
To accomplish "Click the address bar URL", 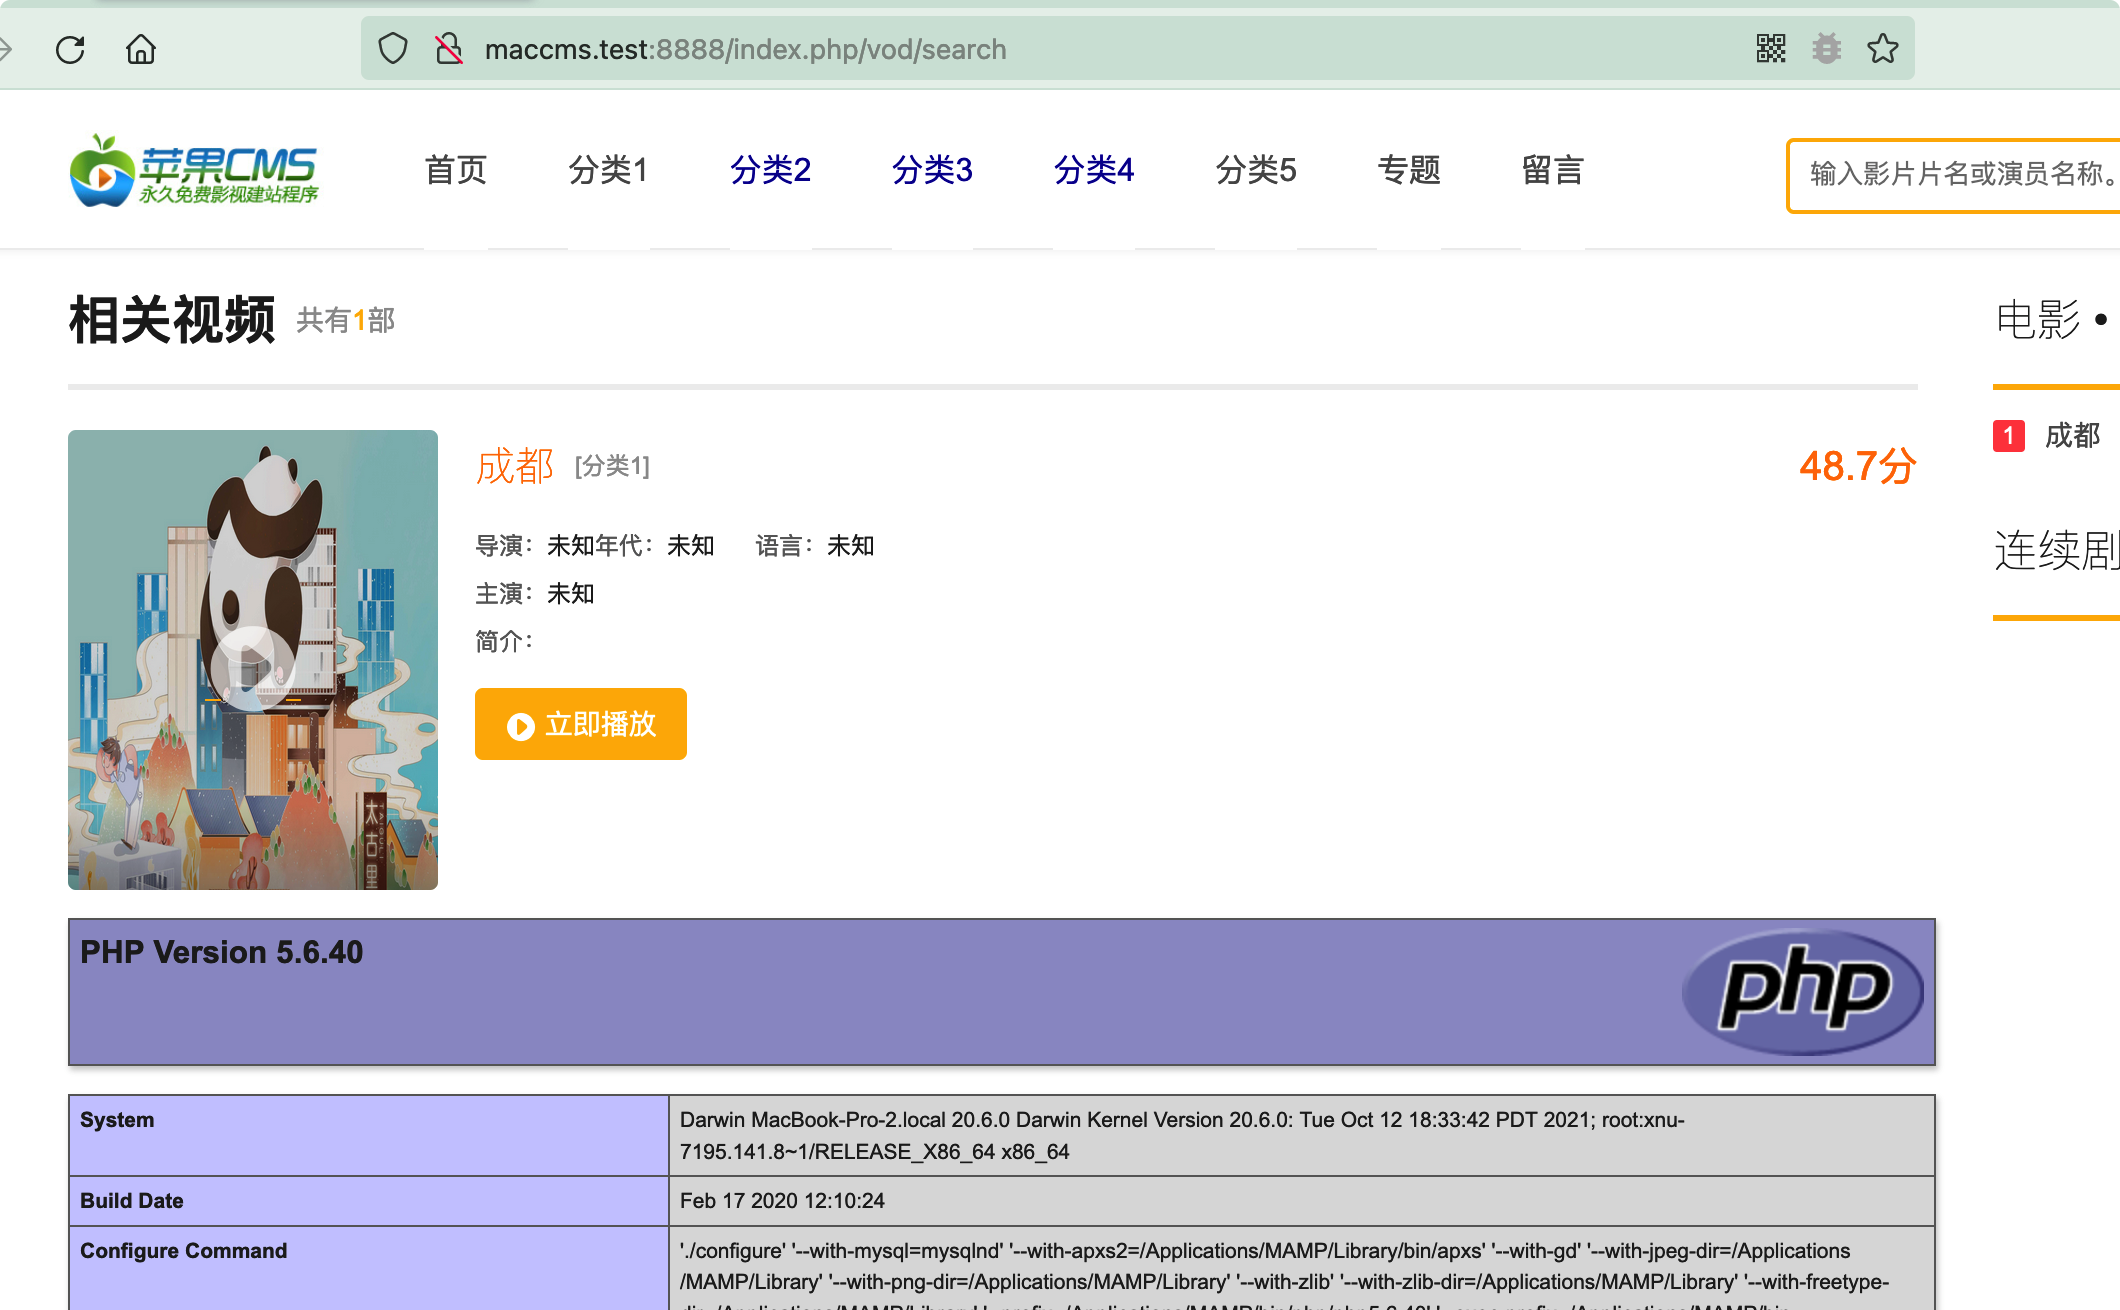I will [x=746, y=49].
